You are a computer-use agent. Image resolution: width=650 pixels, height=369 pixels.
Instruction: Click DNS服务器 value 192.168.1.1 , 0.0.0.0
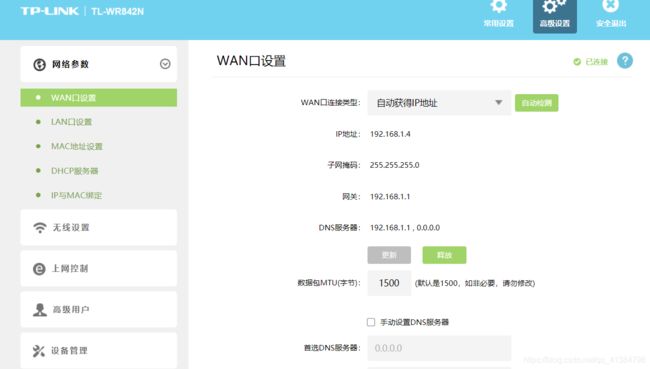(x=405, y=228)
